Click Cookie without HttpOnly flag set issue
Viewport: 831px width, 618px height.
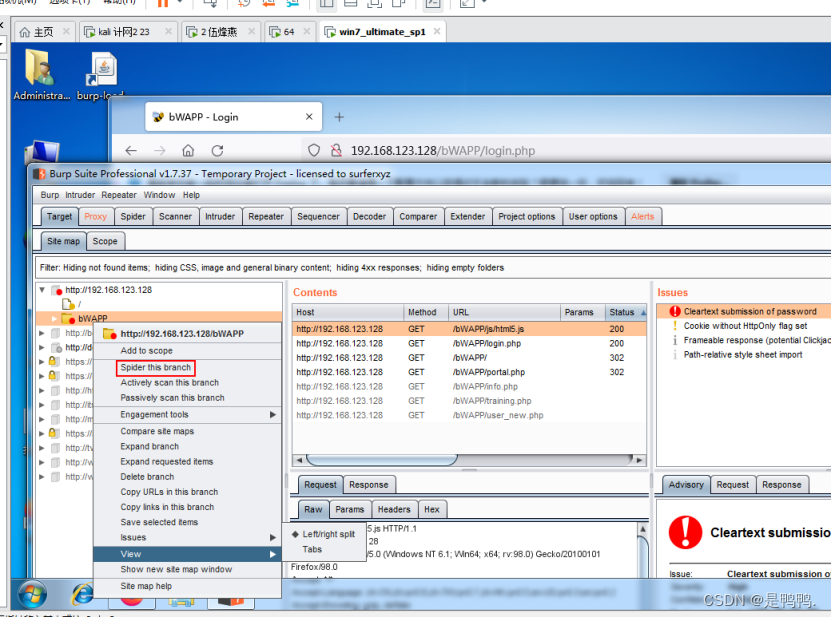point(745,326)
